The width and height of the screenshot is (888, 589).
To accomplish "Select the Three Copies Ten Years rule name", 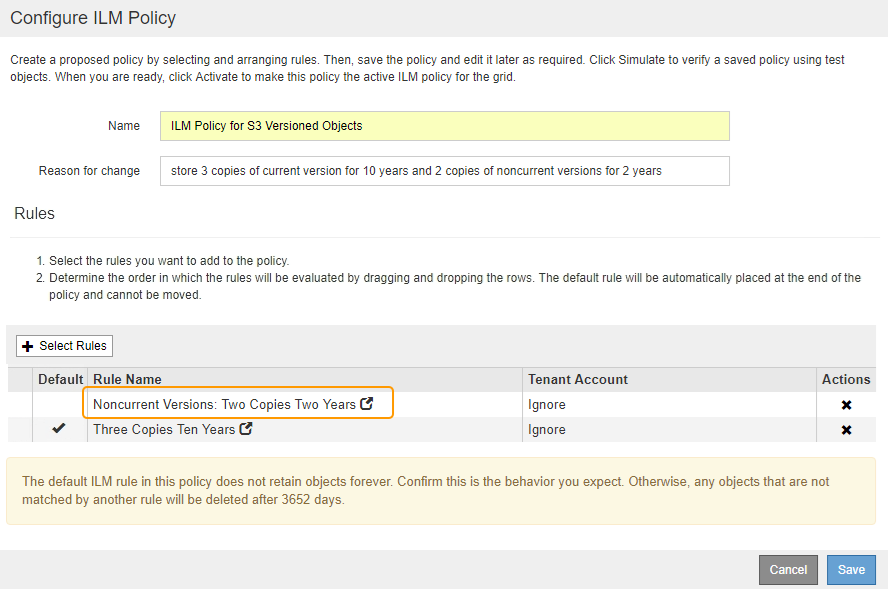I will coord(164,430).
